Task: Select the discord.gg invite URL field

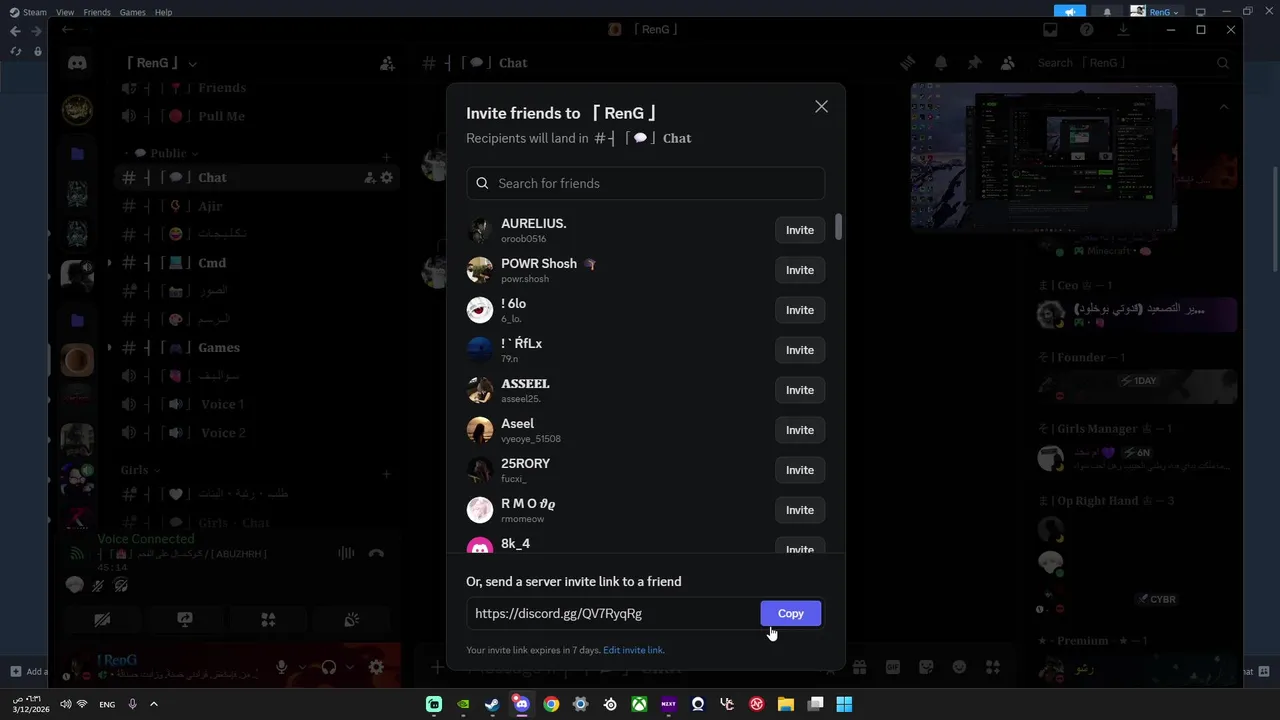Action: pos(612,613)
